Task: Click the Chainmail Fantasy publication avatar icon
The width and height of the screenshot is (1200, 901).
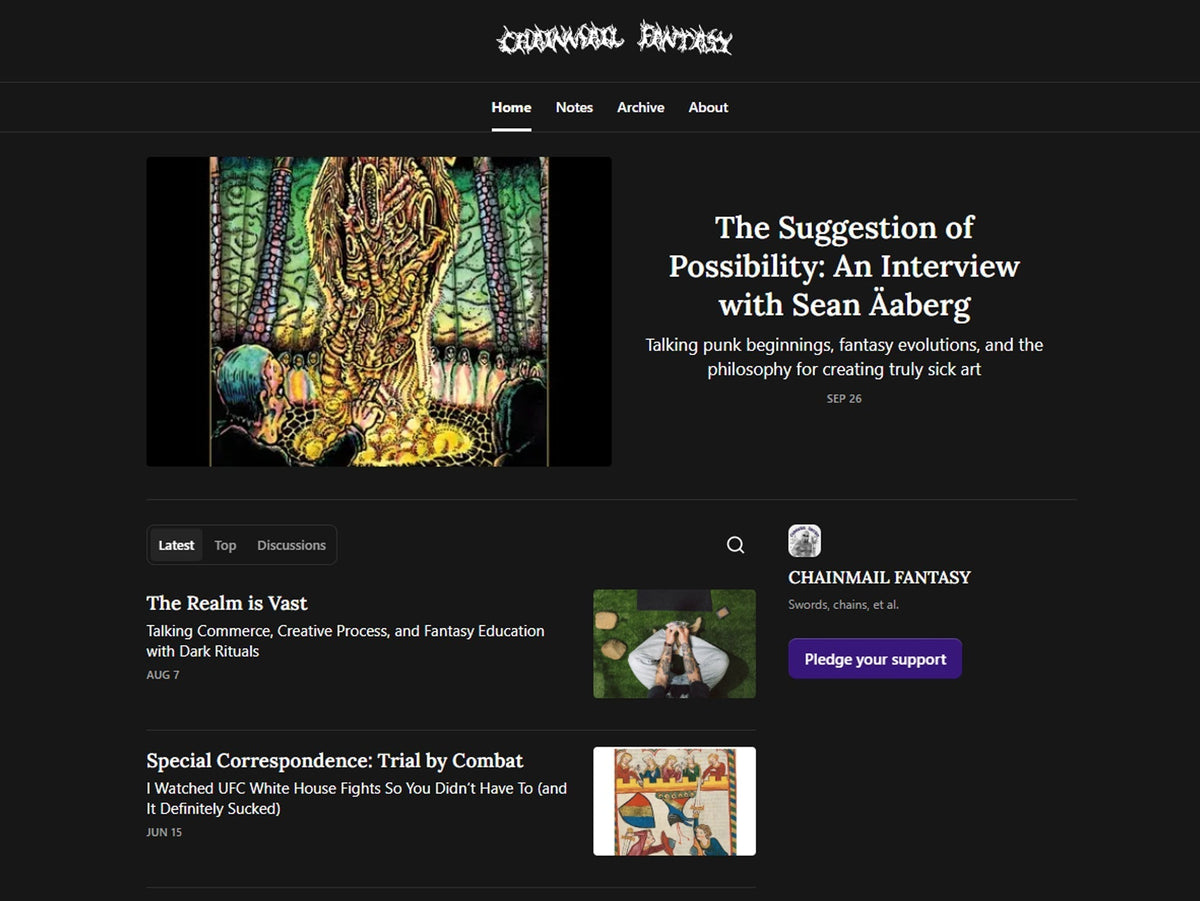Action: coord(805,541)
